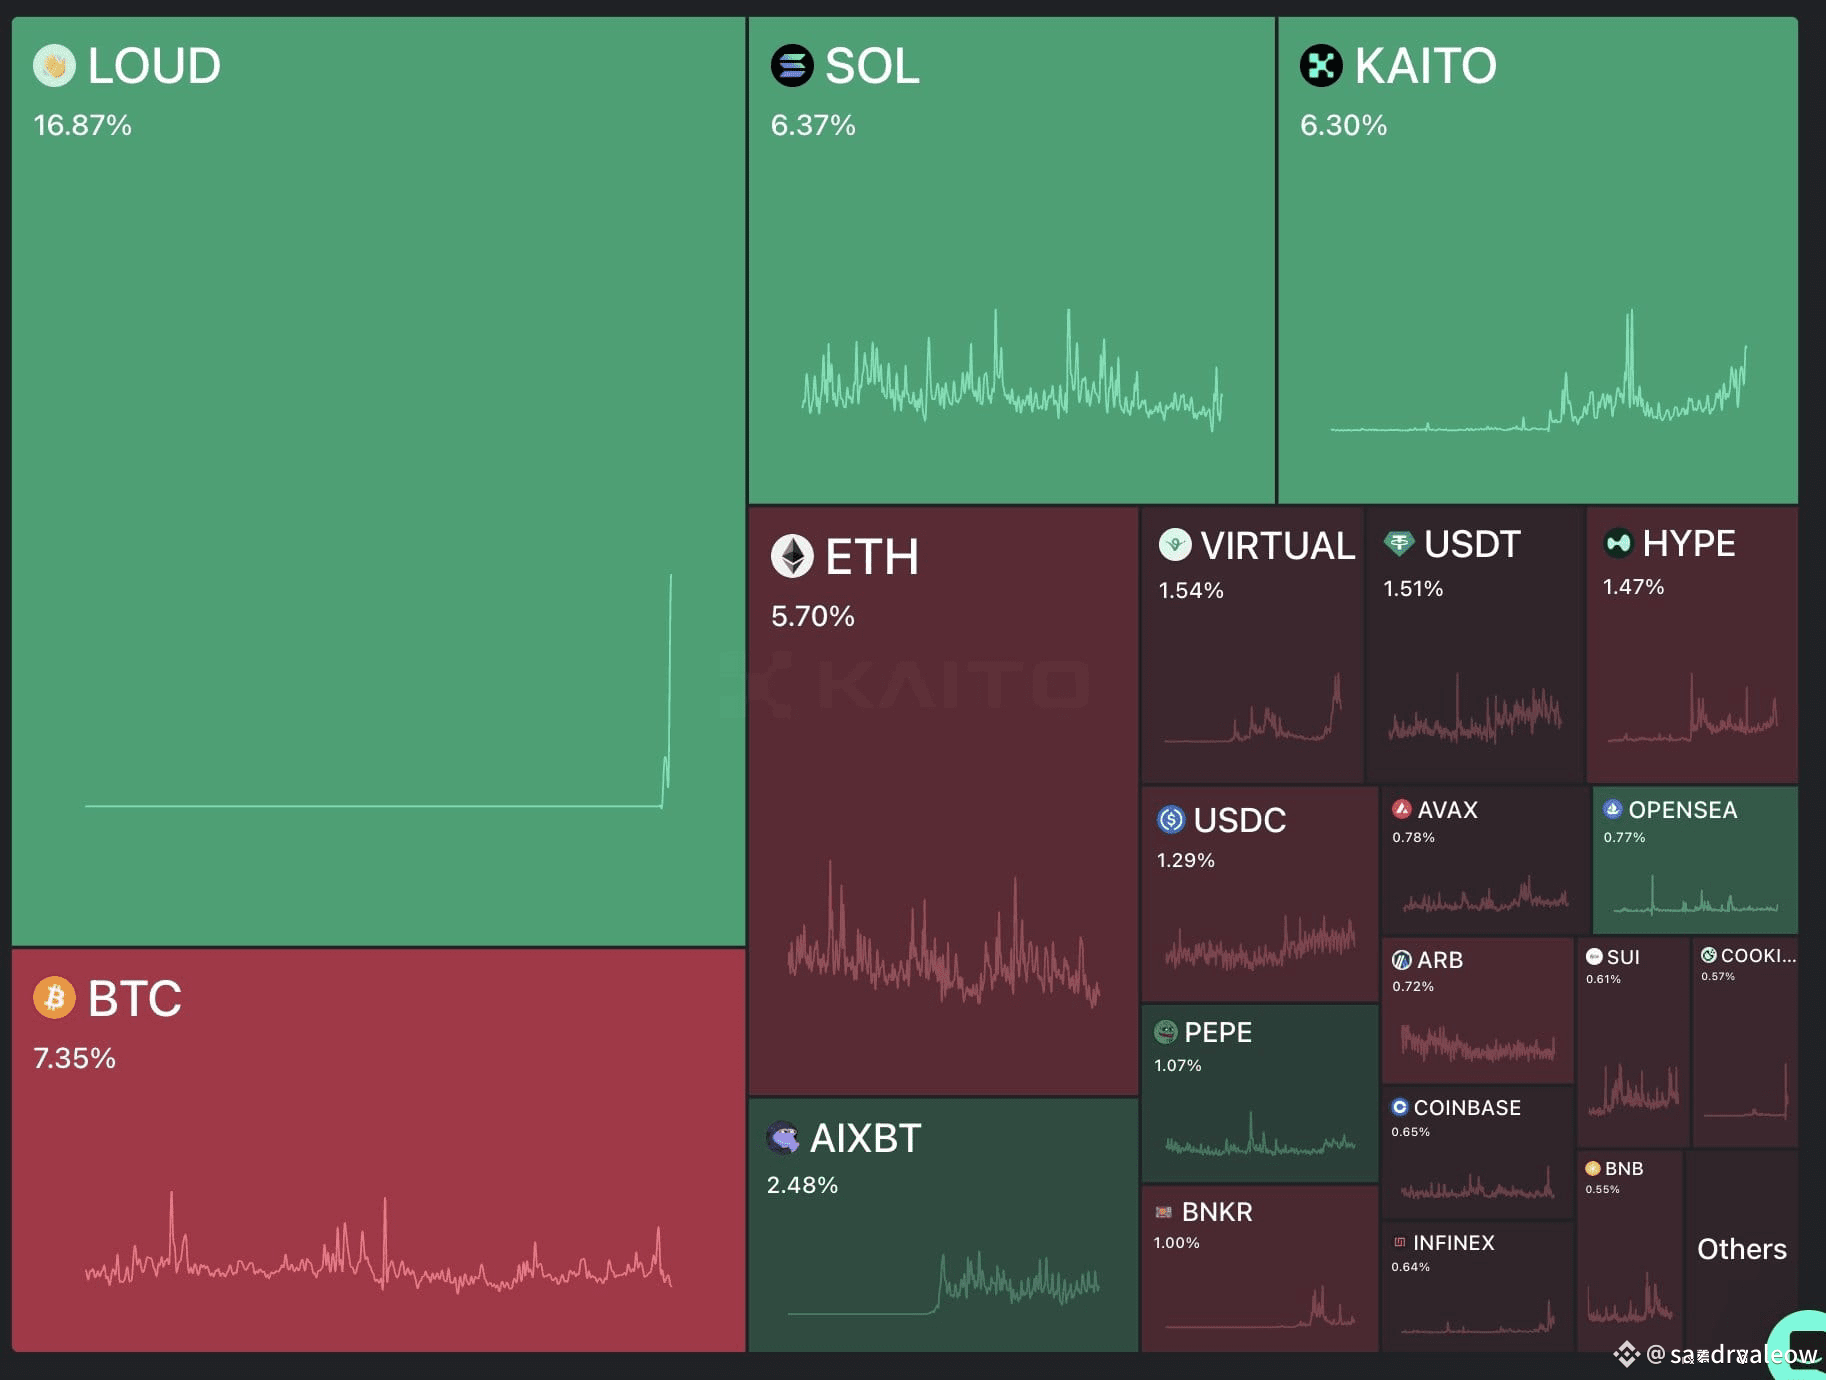The width and height of the screenshot is (1826, 1380).
Task: Open the INFINEX token icon
Action: [1400, 1242]
